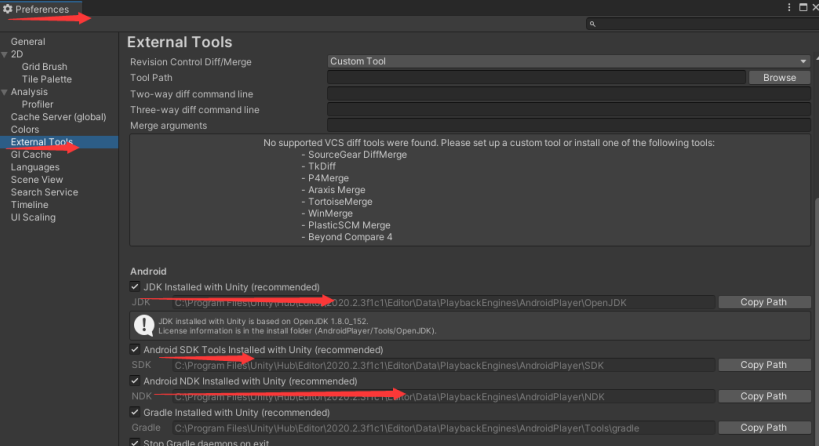Copy the Gradle path
The image size is (819, 446).
[x=763, y=428]
